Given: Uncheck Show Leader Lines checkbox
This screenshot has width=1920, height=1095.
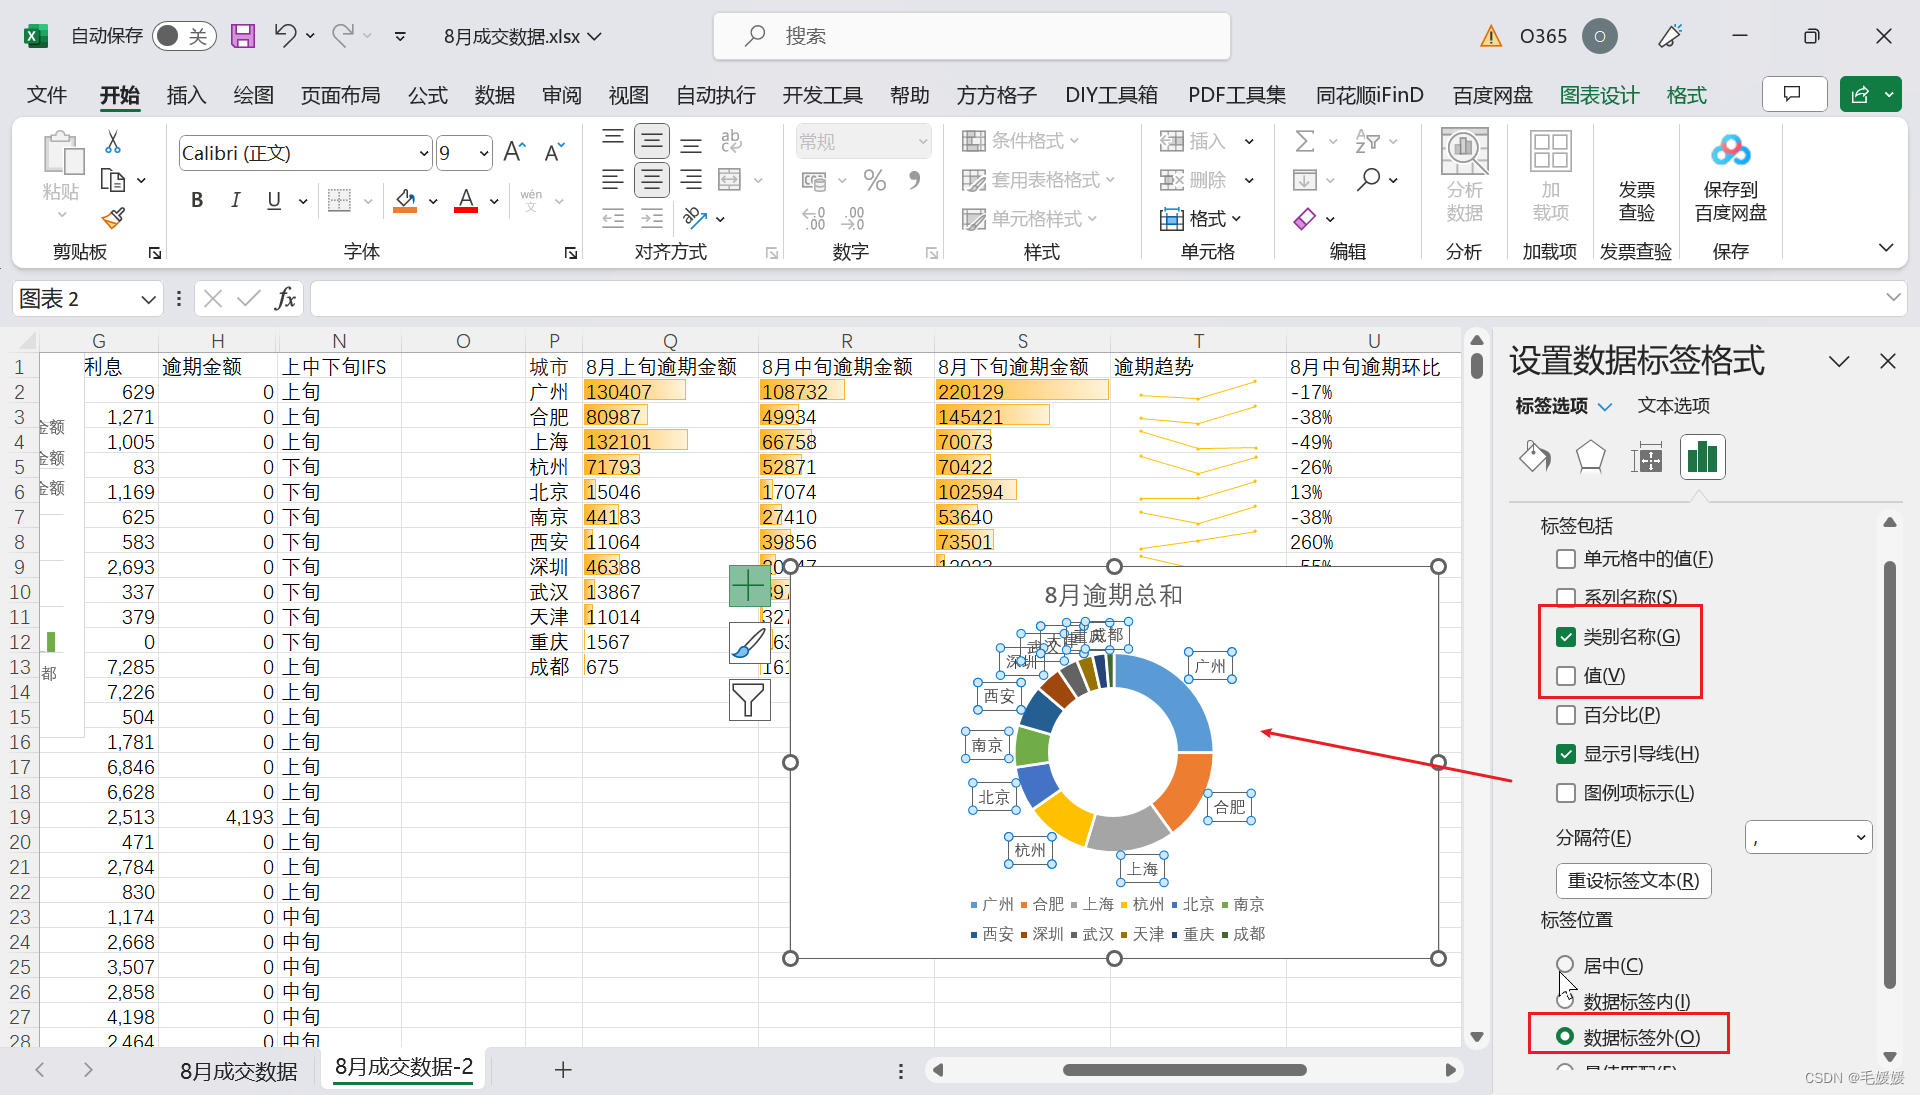Looking at the screenshot, I should tap(1566, 754).
